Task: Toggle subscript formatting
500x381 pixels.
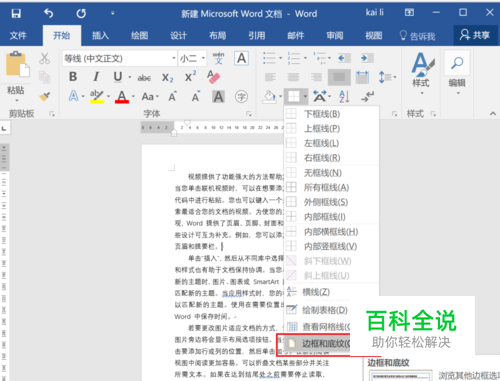Action: click(x=167, y=78)
